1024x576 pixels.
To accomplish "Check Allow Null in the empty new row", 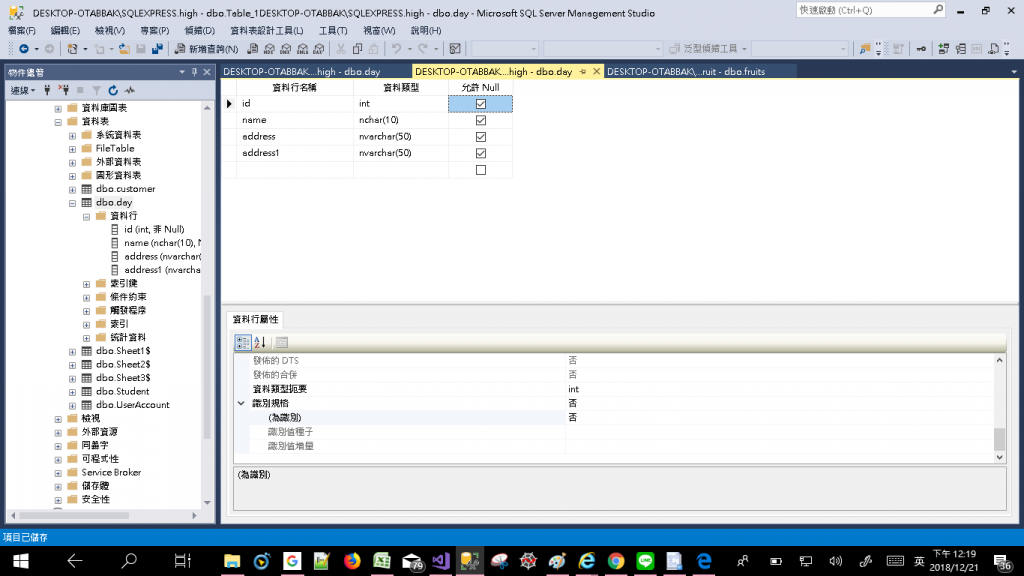I will [x=481, y=170].
